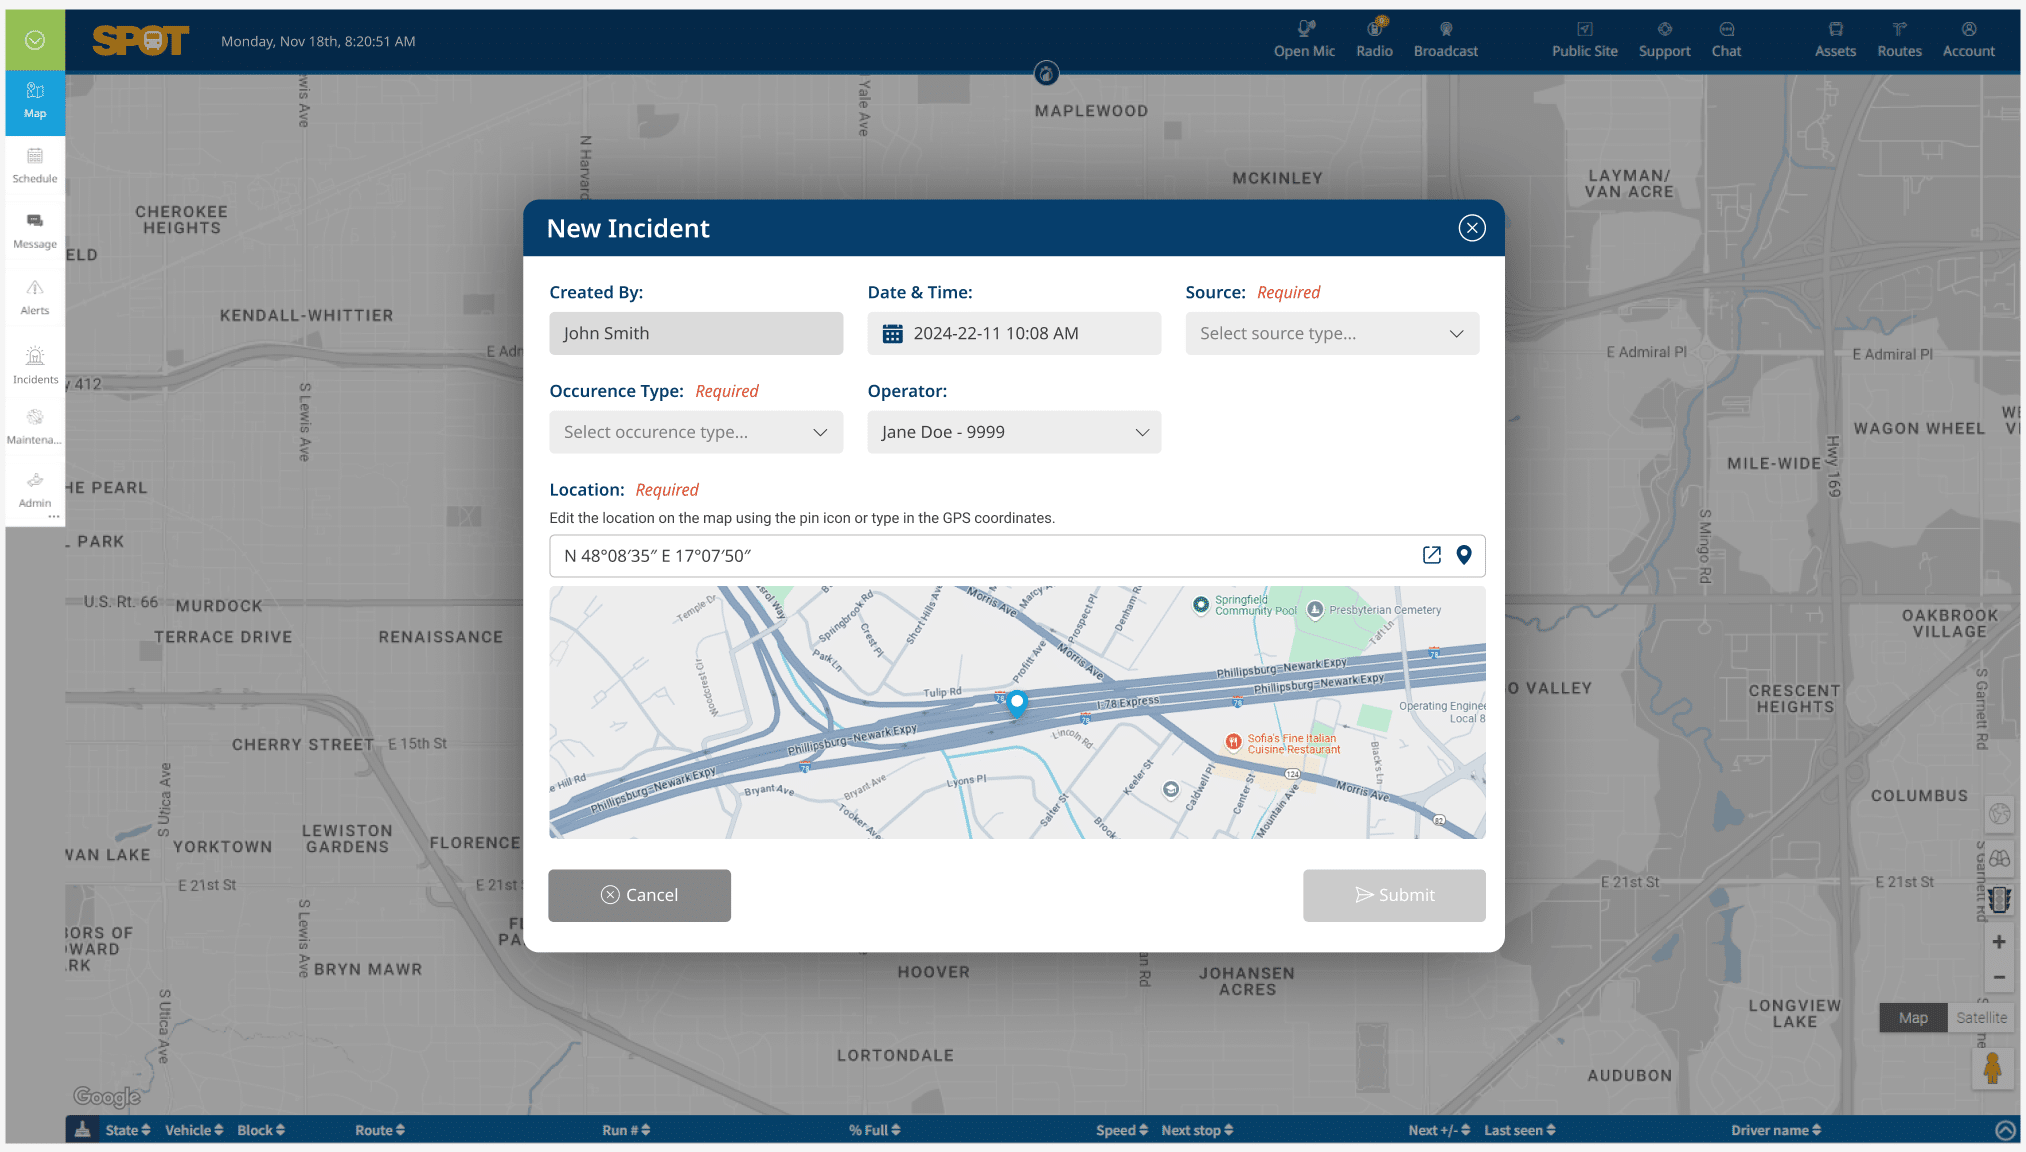This screenshot has width=2026, height=1152.
Task: Open the Message sidebar panel
Action: coord(35,231)
